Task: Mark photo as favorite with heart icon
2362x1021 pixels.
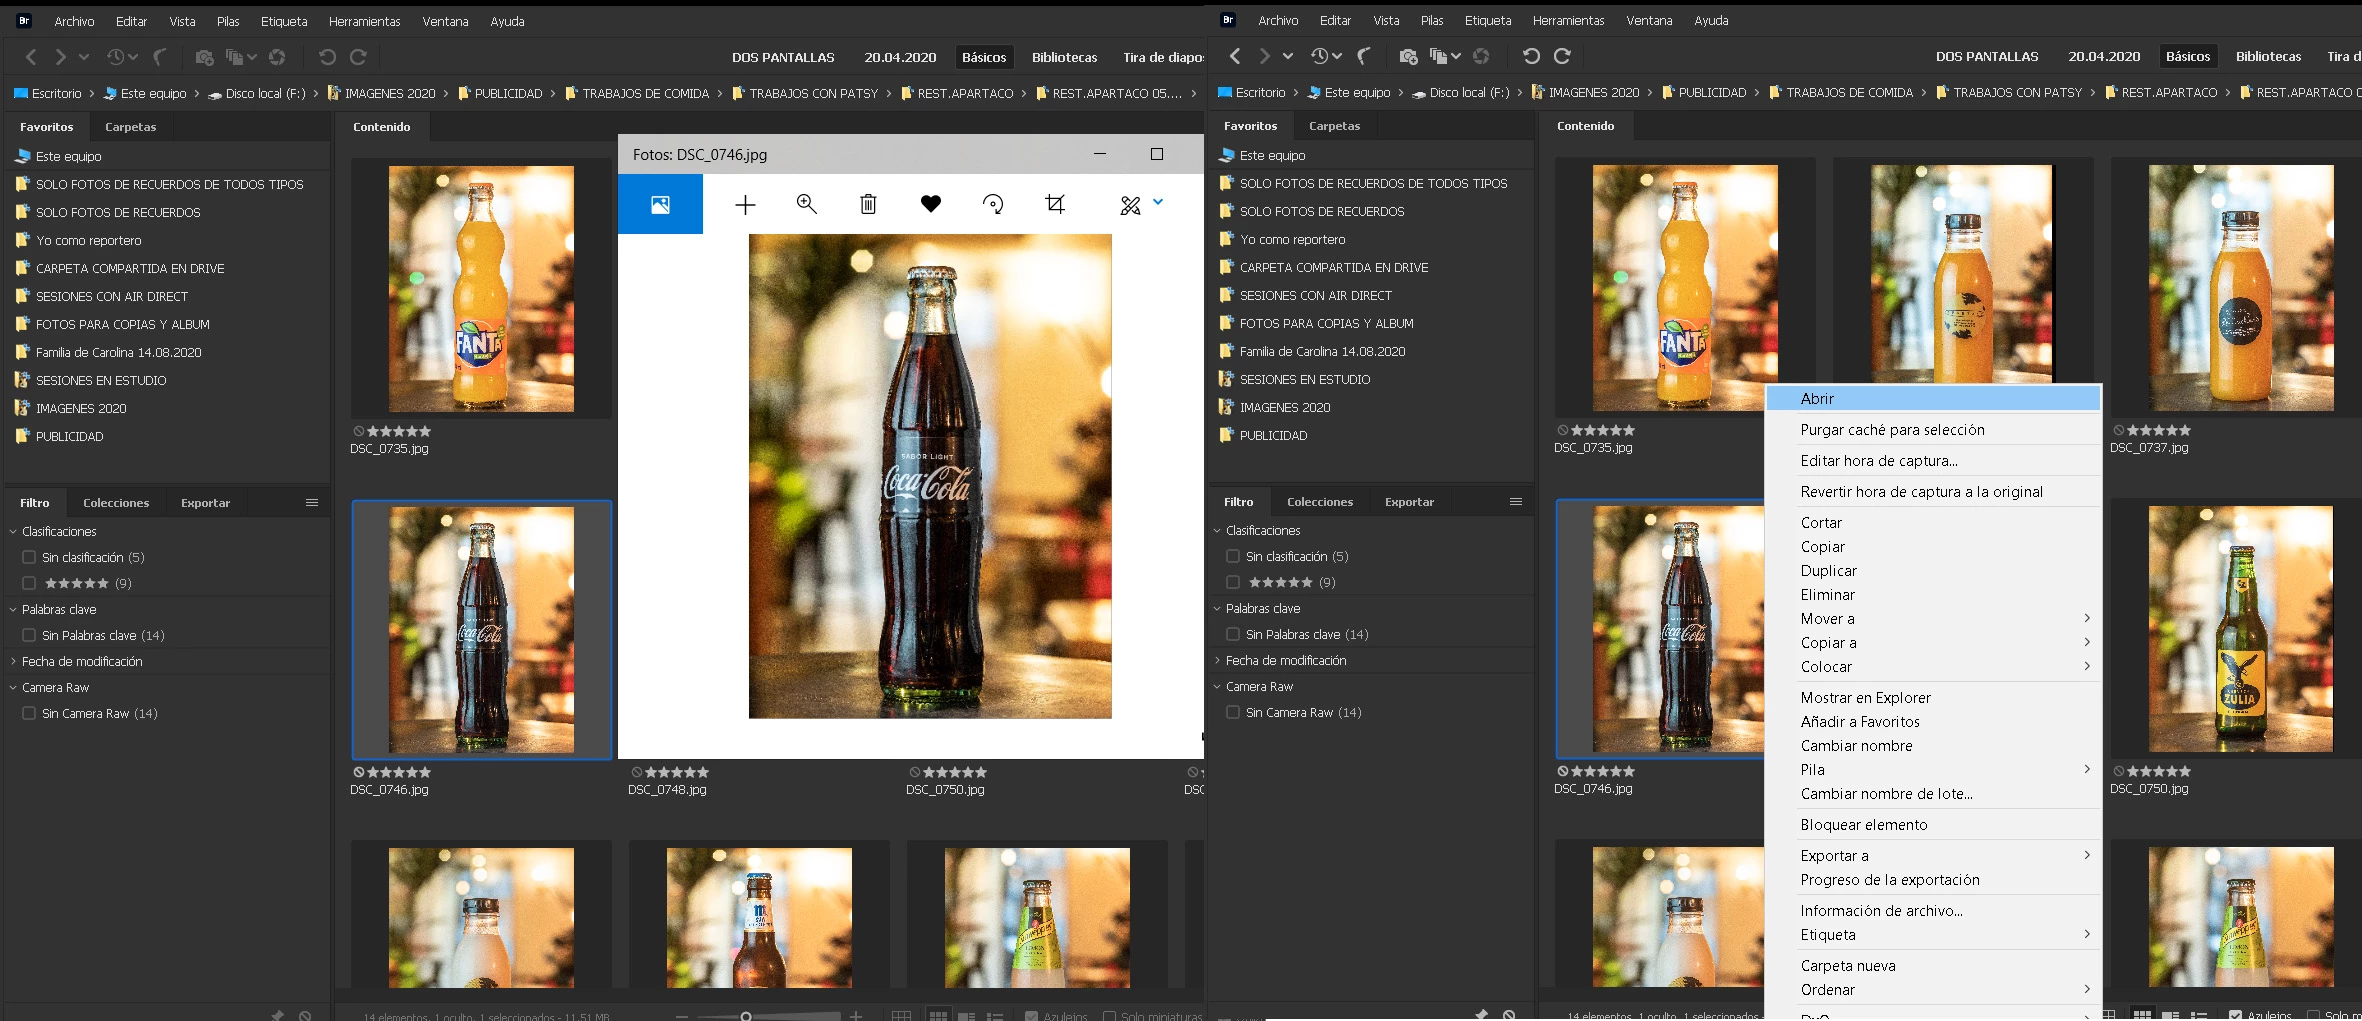Action: (930, 204)
